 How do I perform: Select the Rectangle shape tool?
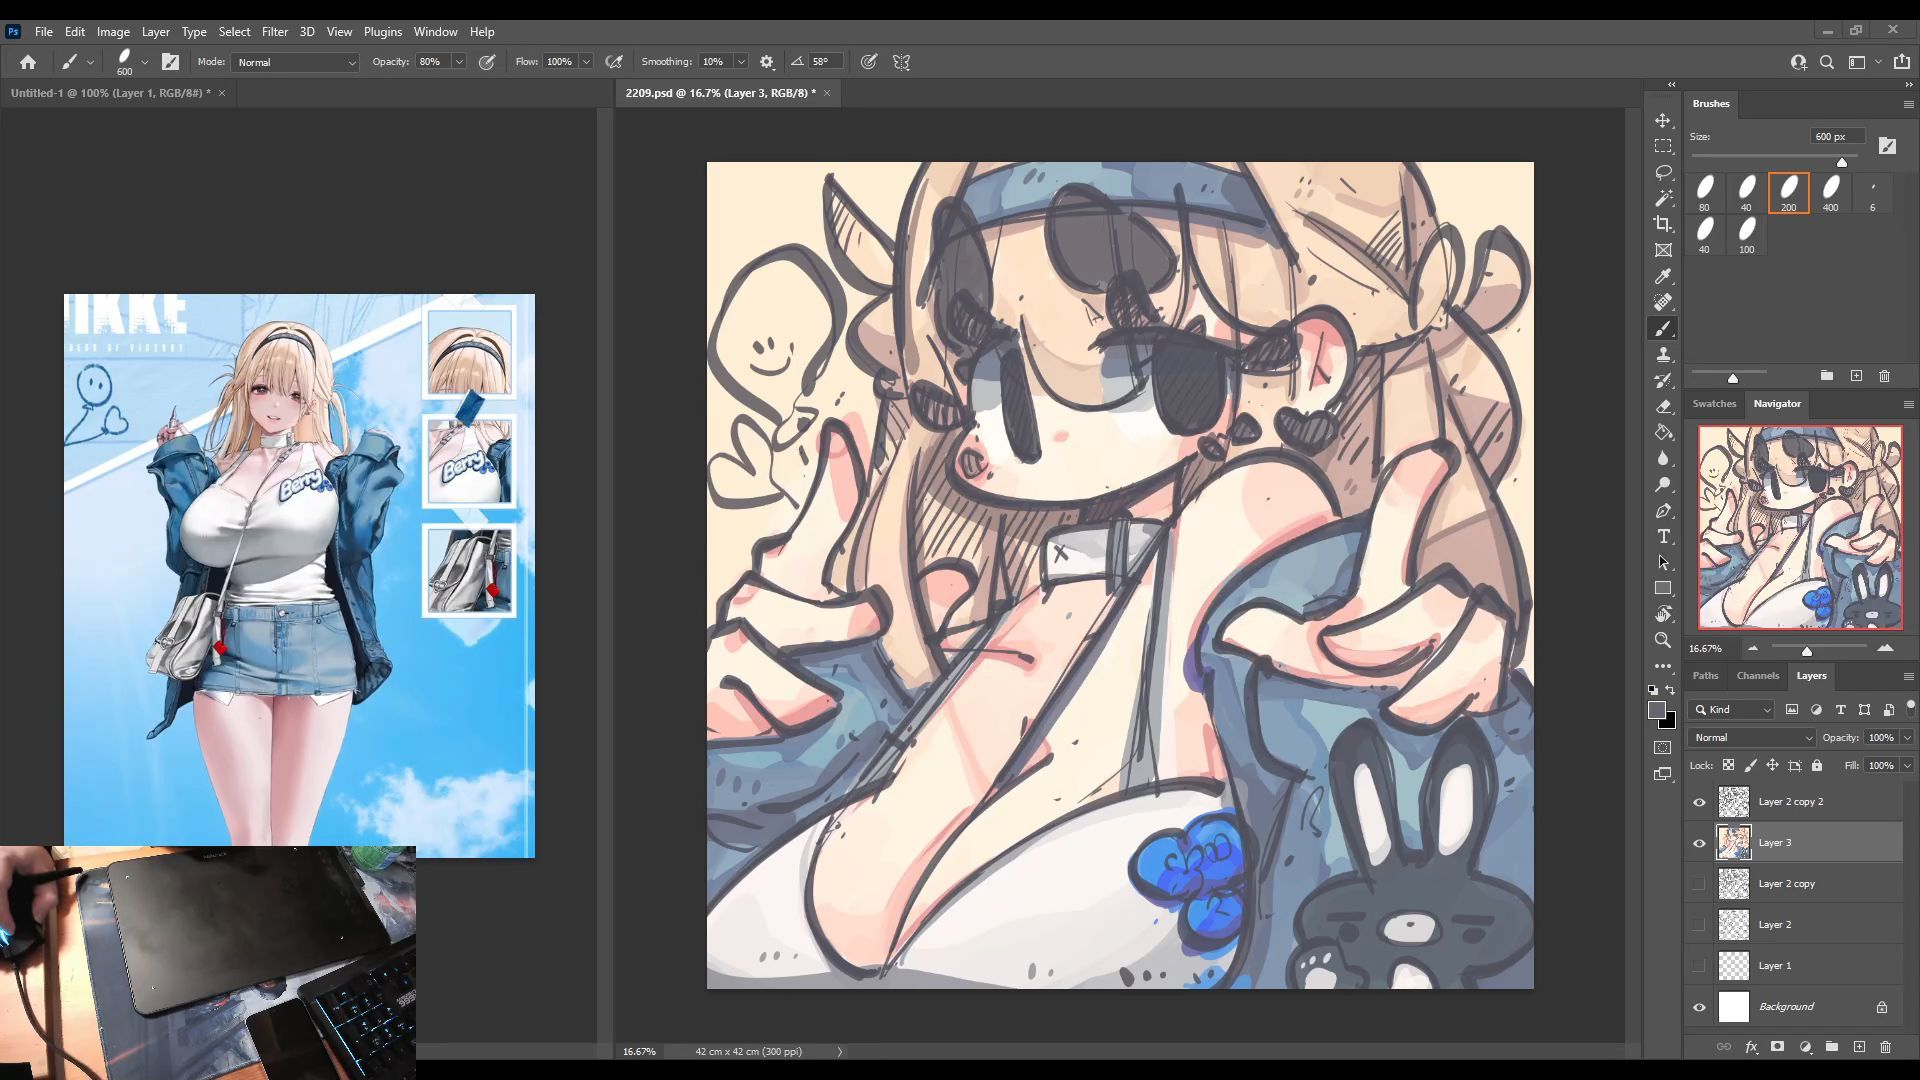(1663, 588)
